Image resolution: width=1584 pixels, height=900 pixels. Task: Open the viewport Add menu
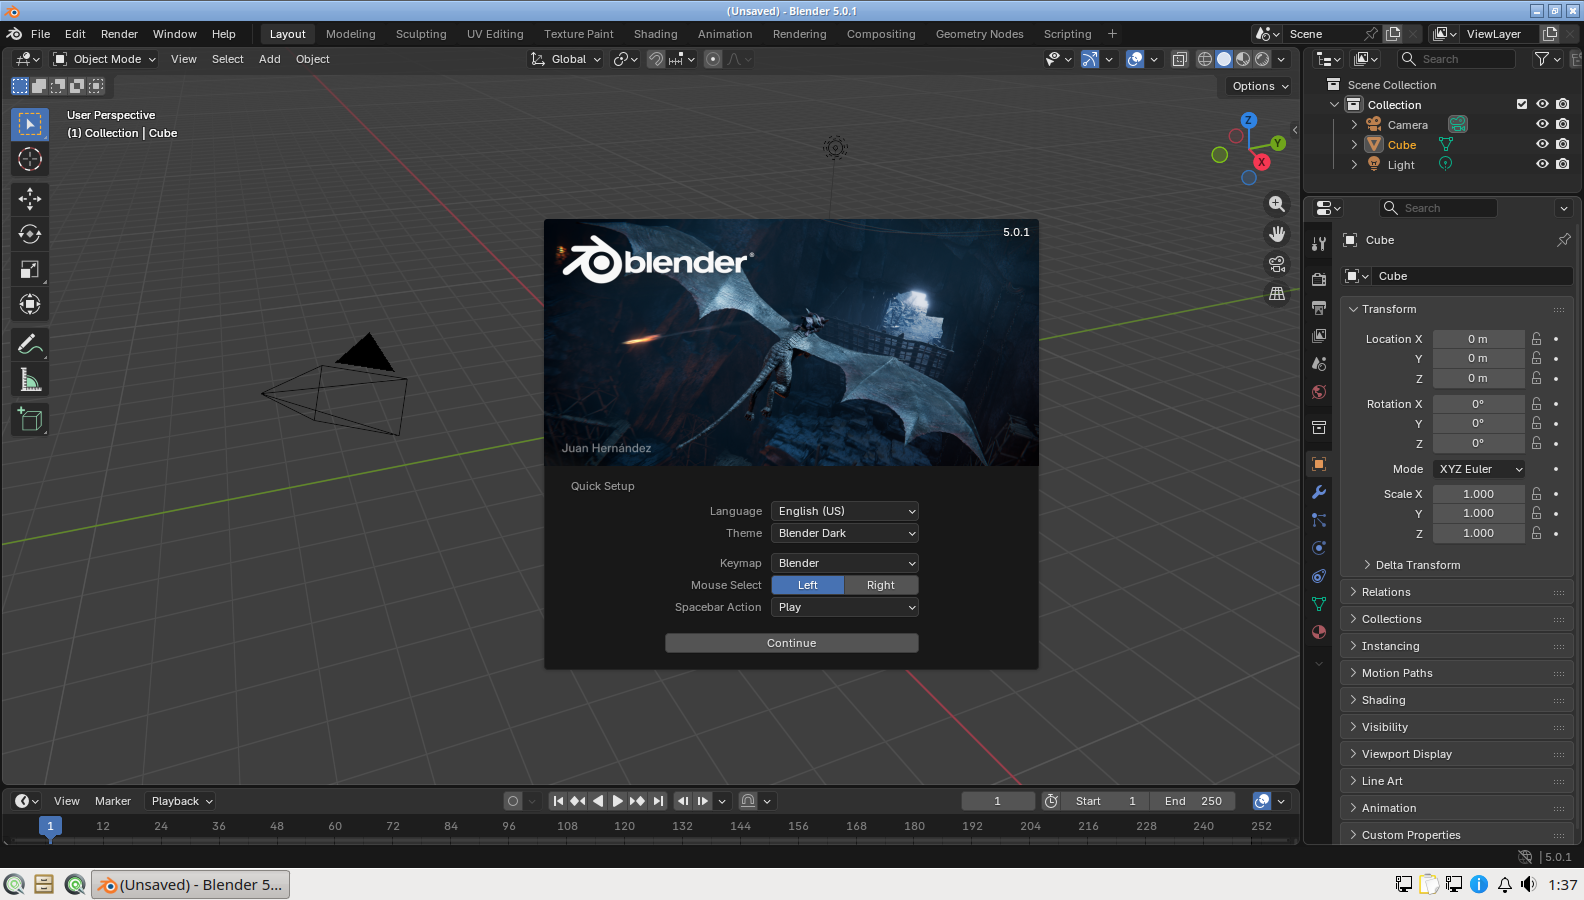coord(270,59)
